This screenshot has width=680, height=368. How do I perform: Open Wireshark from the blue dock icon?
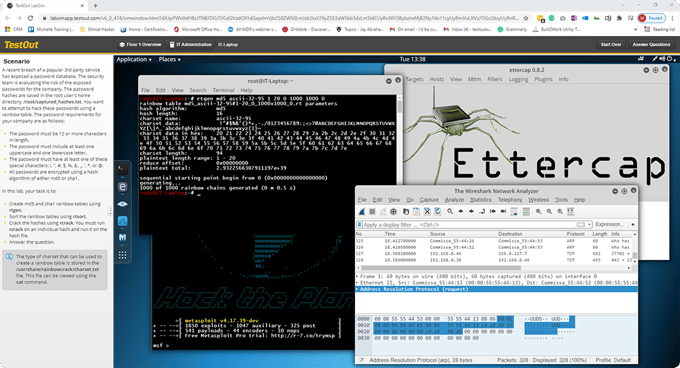[122, 221]
